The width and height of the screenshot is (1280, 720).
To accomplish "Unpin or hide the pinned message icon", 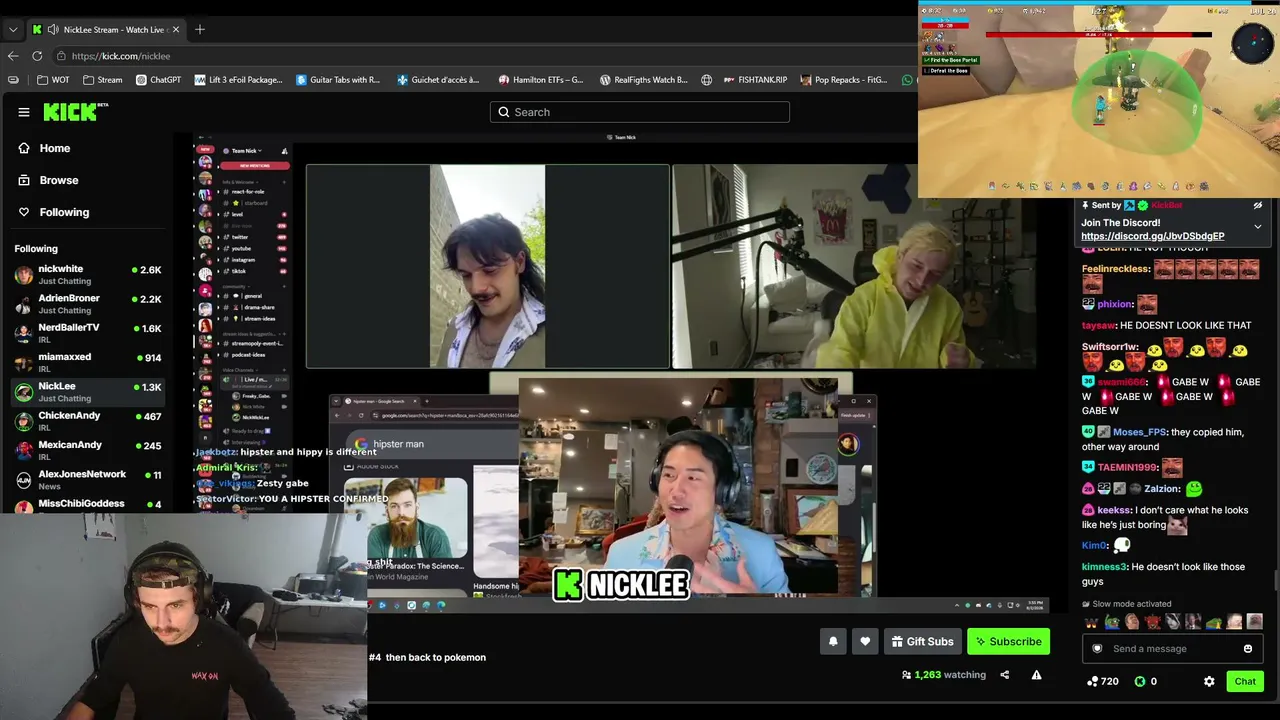I will [1258, 205].
